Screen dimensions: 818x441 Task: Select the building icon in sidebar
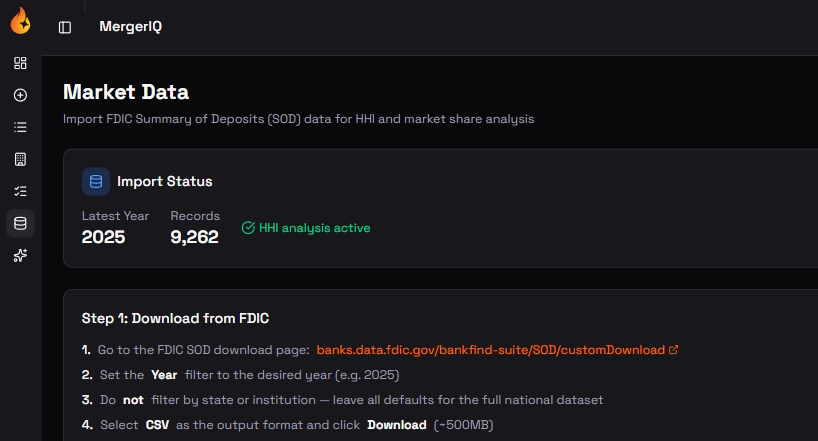coord(20,159)
